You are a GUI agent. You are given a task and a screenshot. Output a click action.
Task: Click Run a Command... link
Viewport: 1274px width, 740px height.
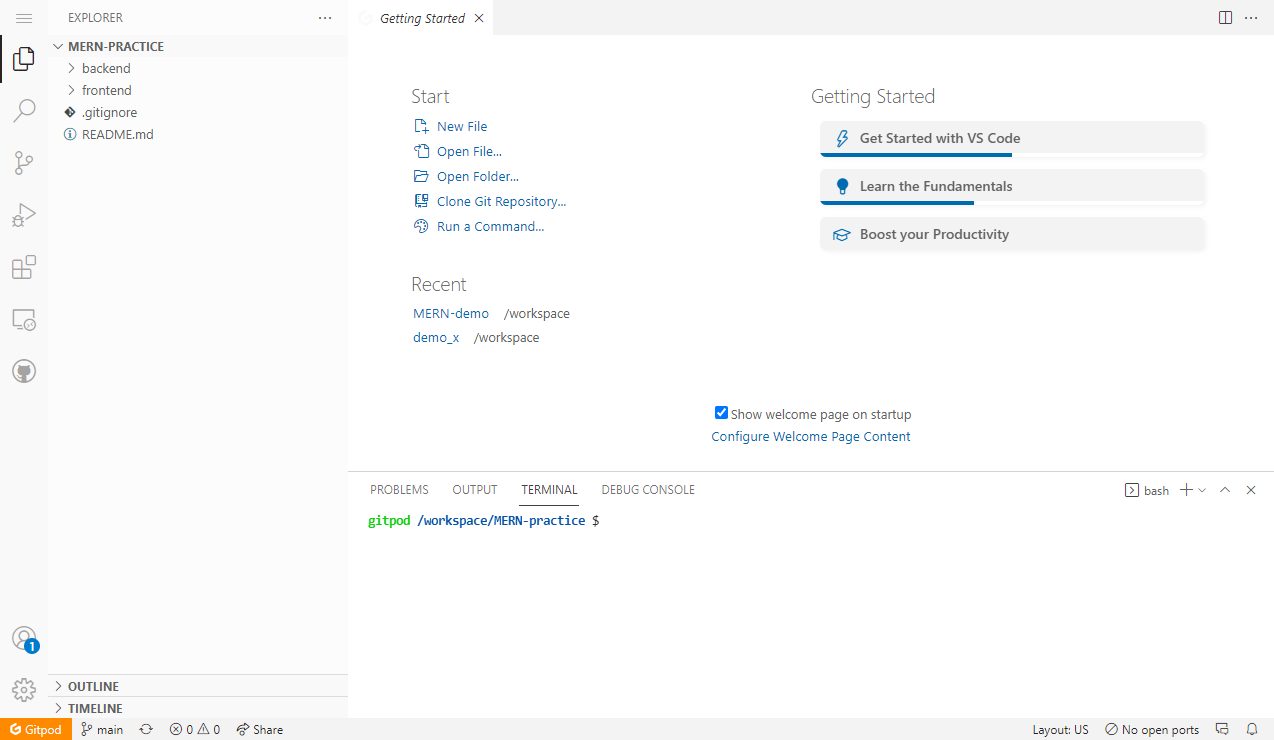click(x=478, y=226)
